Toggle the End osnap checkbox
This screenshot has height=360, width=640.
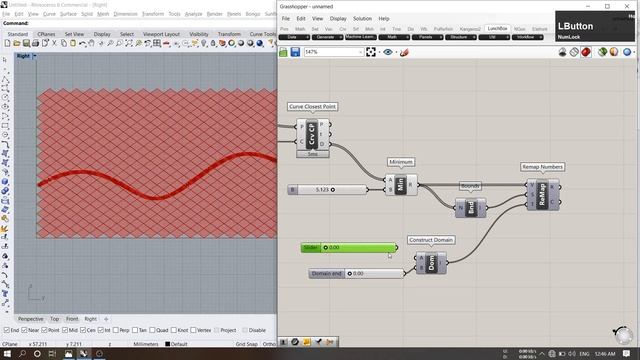click(x=7, y=330)
